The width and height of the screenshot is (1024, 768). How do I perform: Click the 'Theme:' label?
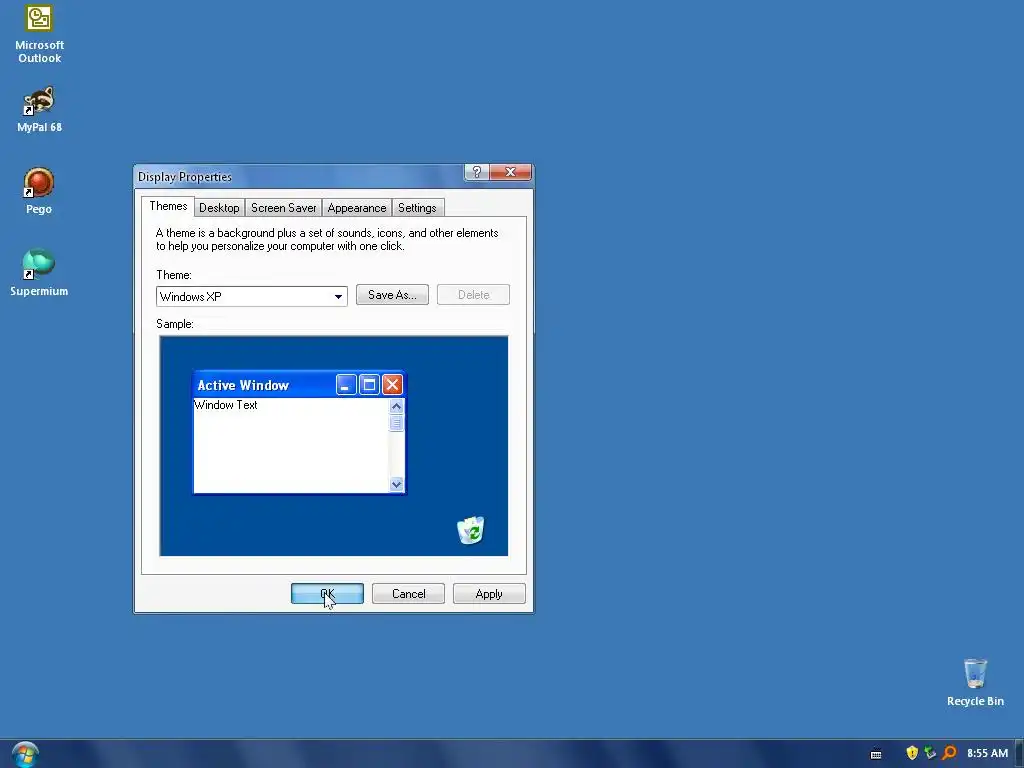click(x=174, y=275)
